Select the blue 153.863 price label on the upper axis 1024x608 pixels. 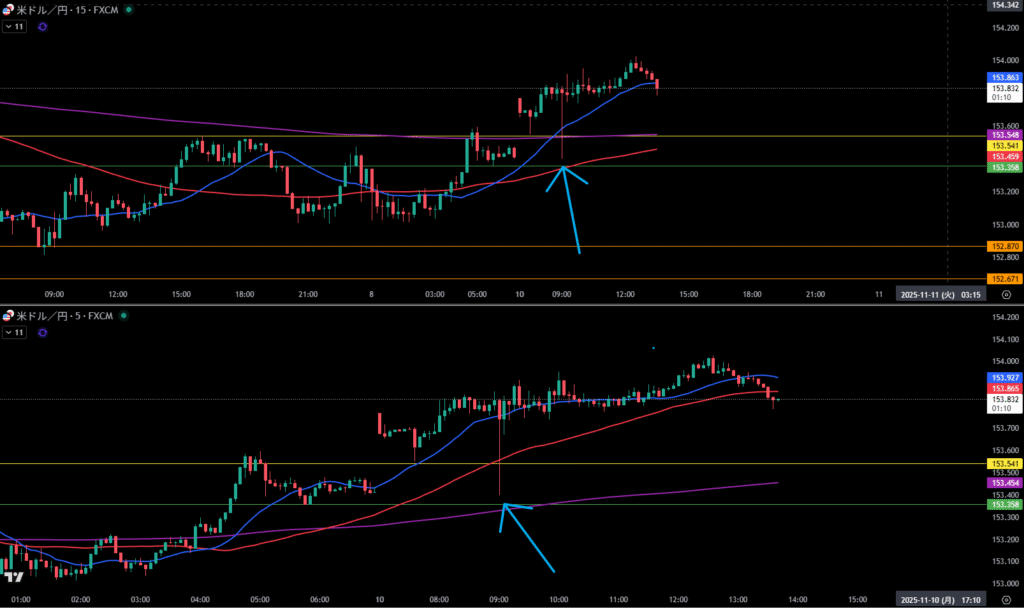(1003, 77)
